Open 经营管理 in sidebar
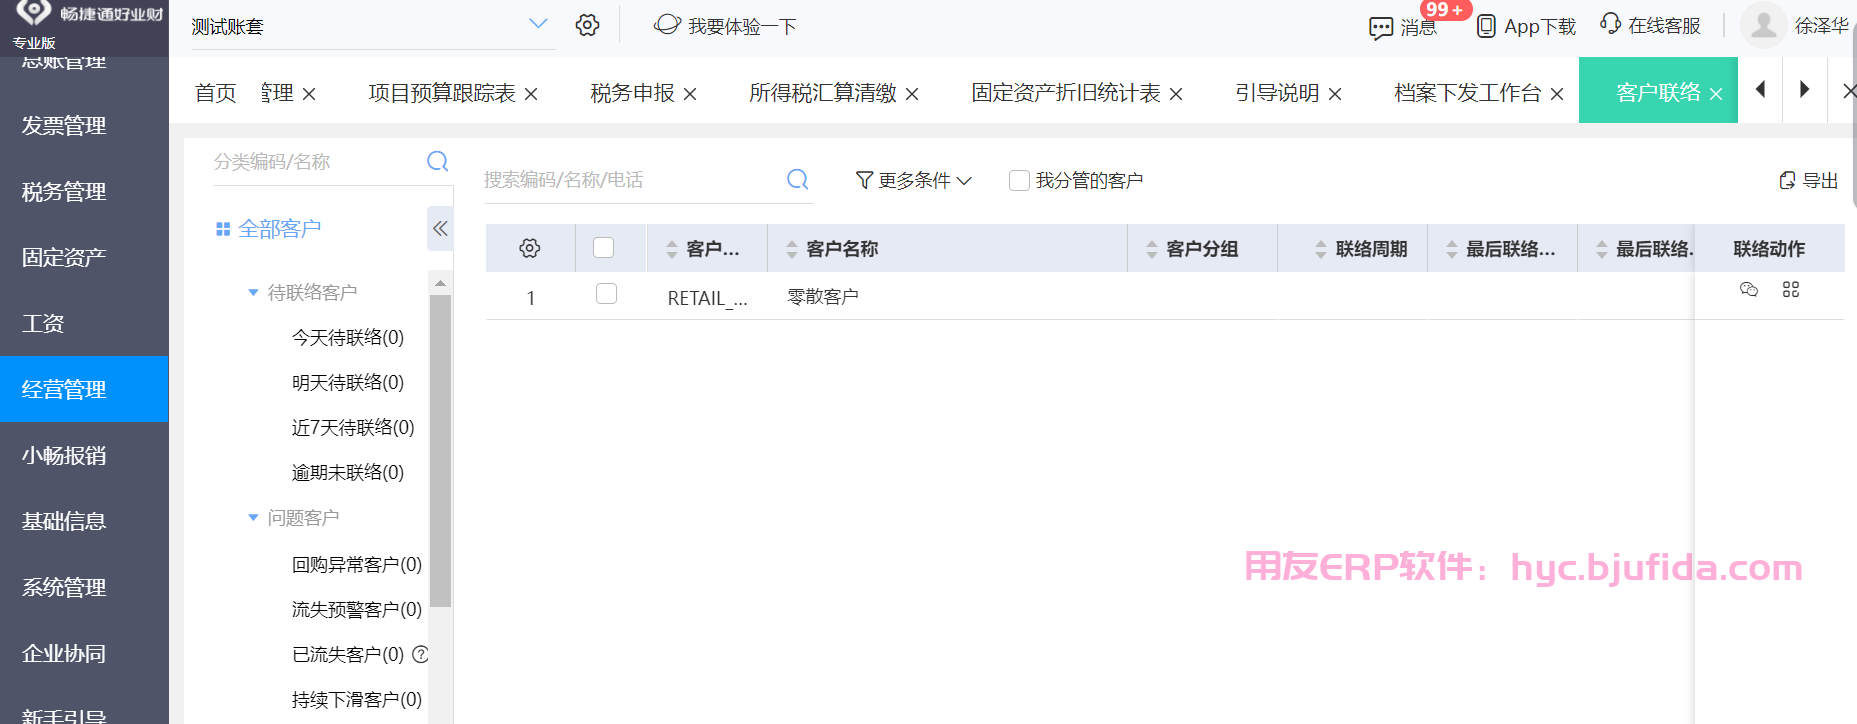1857x724 pixels. click(x=84, y=389)
